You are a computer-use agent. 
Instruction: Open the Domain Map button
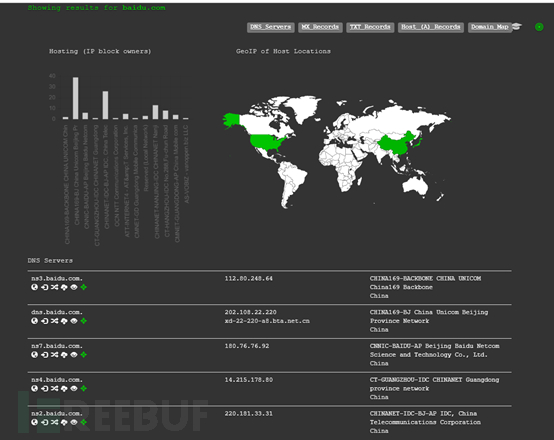pos(490,27)
